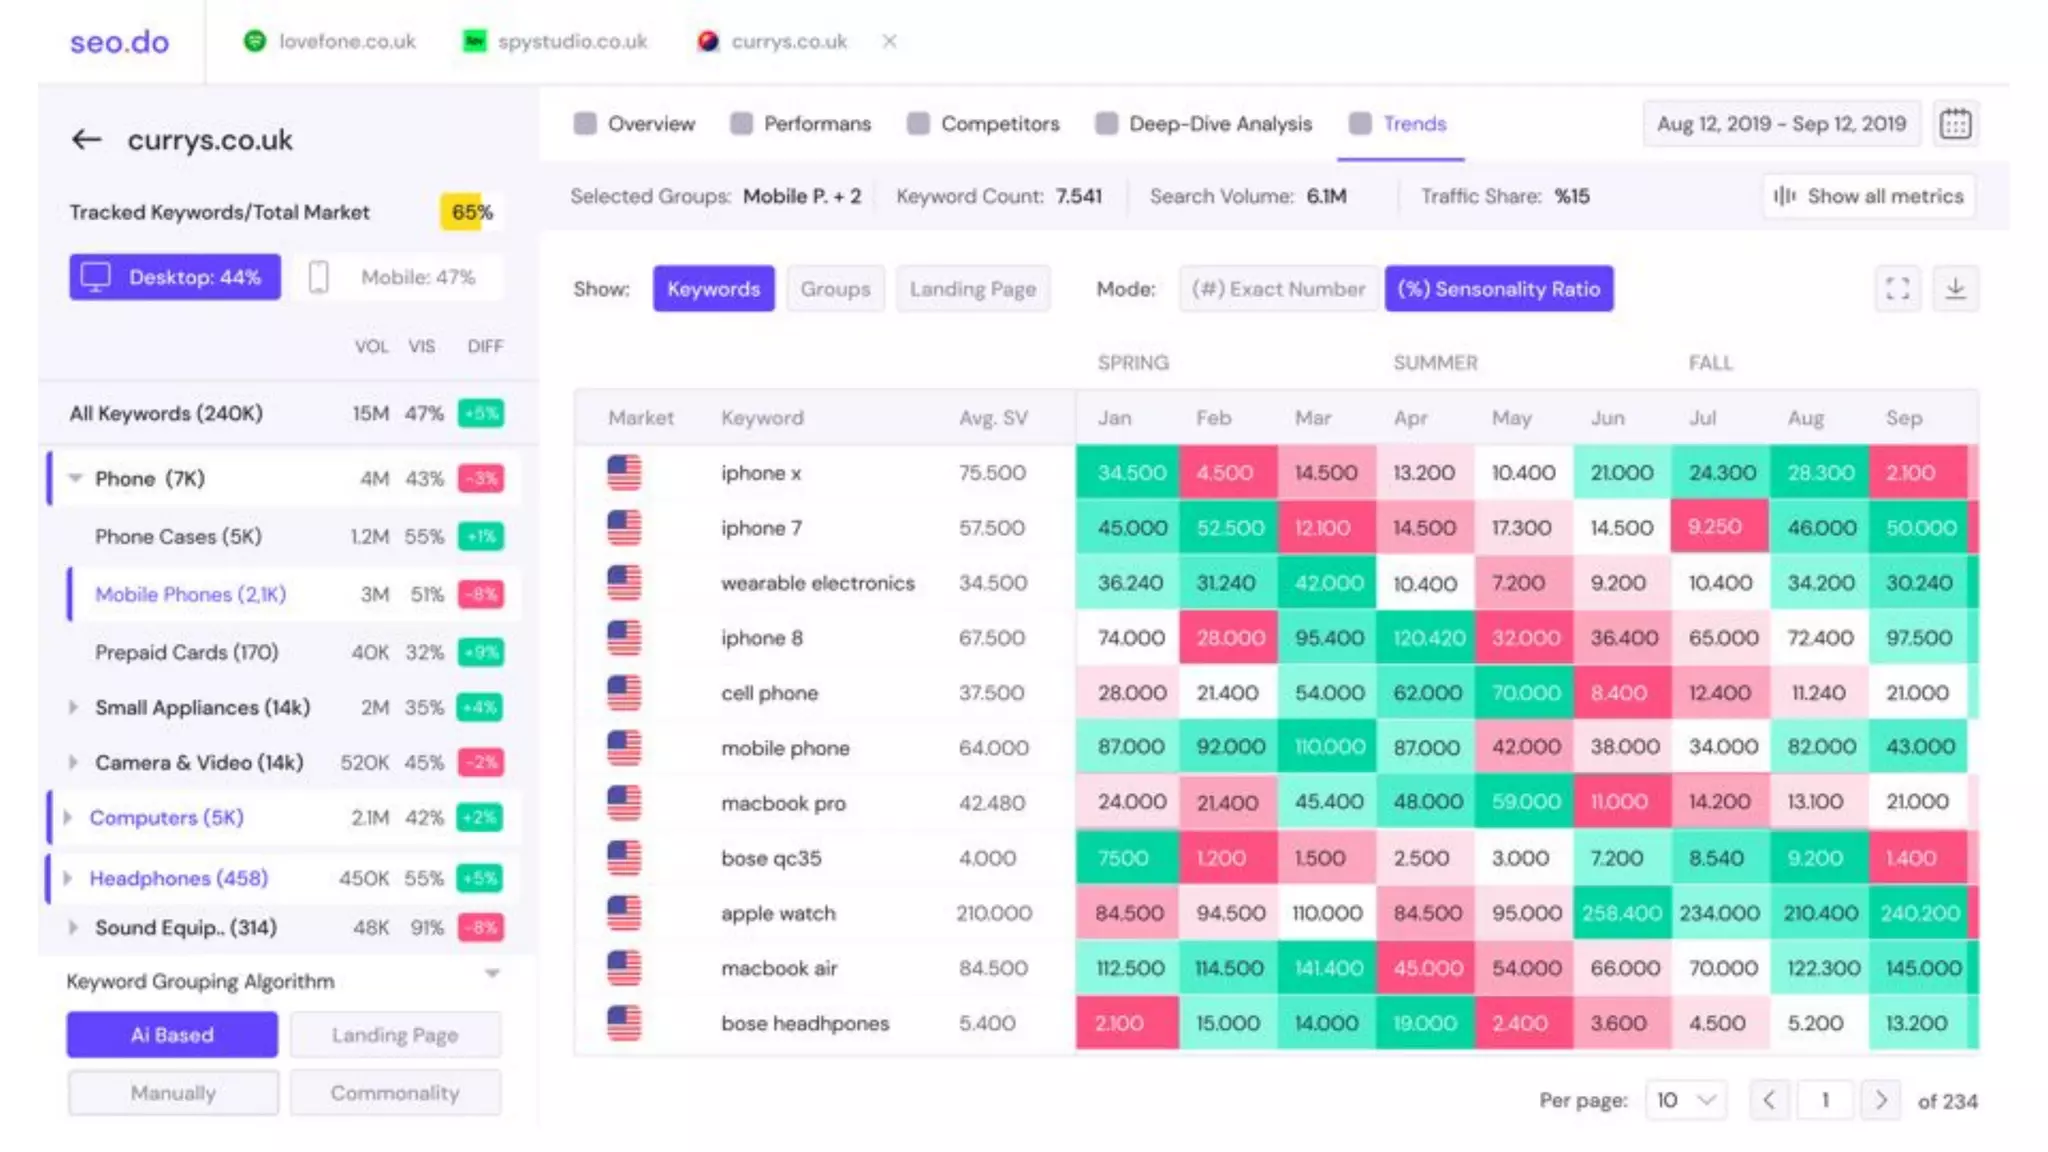Click the seo.do logo
Image resolution: width=2048 pixels, height=1152 pixels.
pyautogui.click(x=119, y=42)
